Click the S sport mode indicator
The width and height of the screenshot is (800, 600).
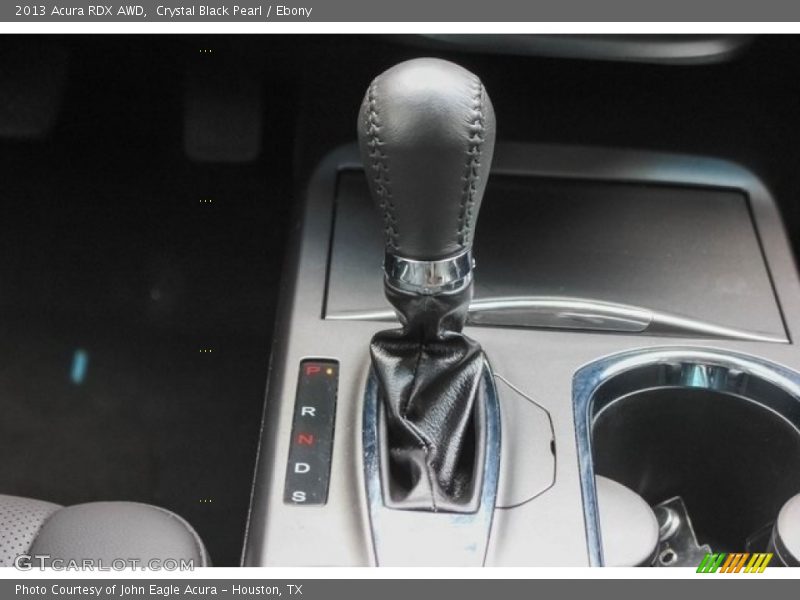pyautogui.click(x=301, y=496)
